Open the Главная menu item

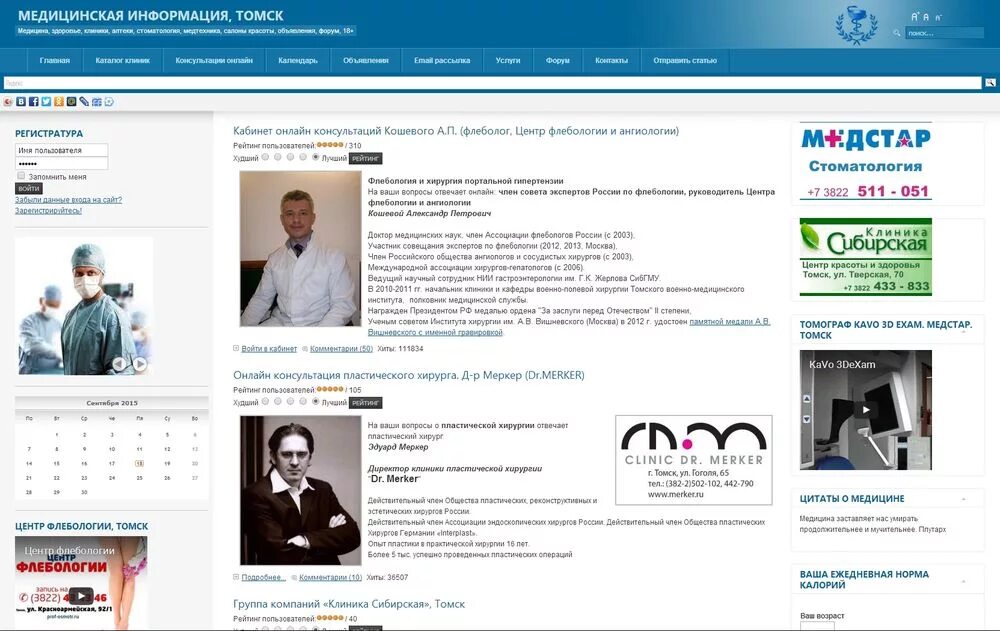pyautogui.click(x=55, y=61)
